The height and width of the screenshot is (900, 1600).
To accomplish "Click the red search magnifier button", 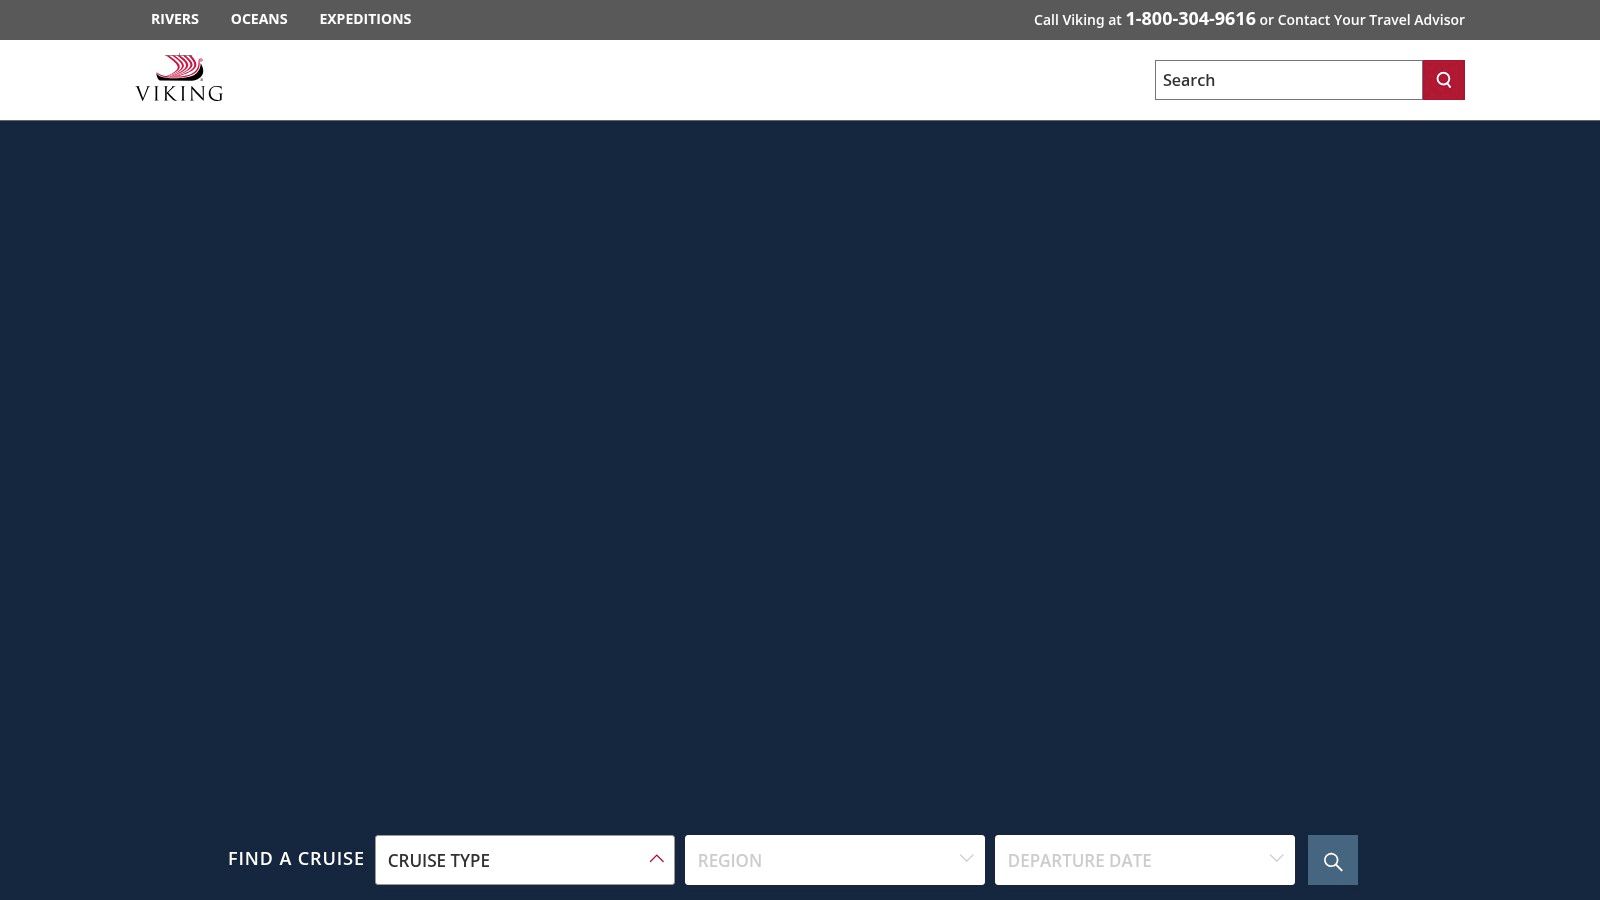I will [1443, 80].
